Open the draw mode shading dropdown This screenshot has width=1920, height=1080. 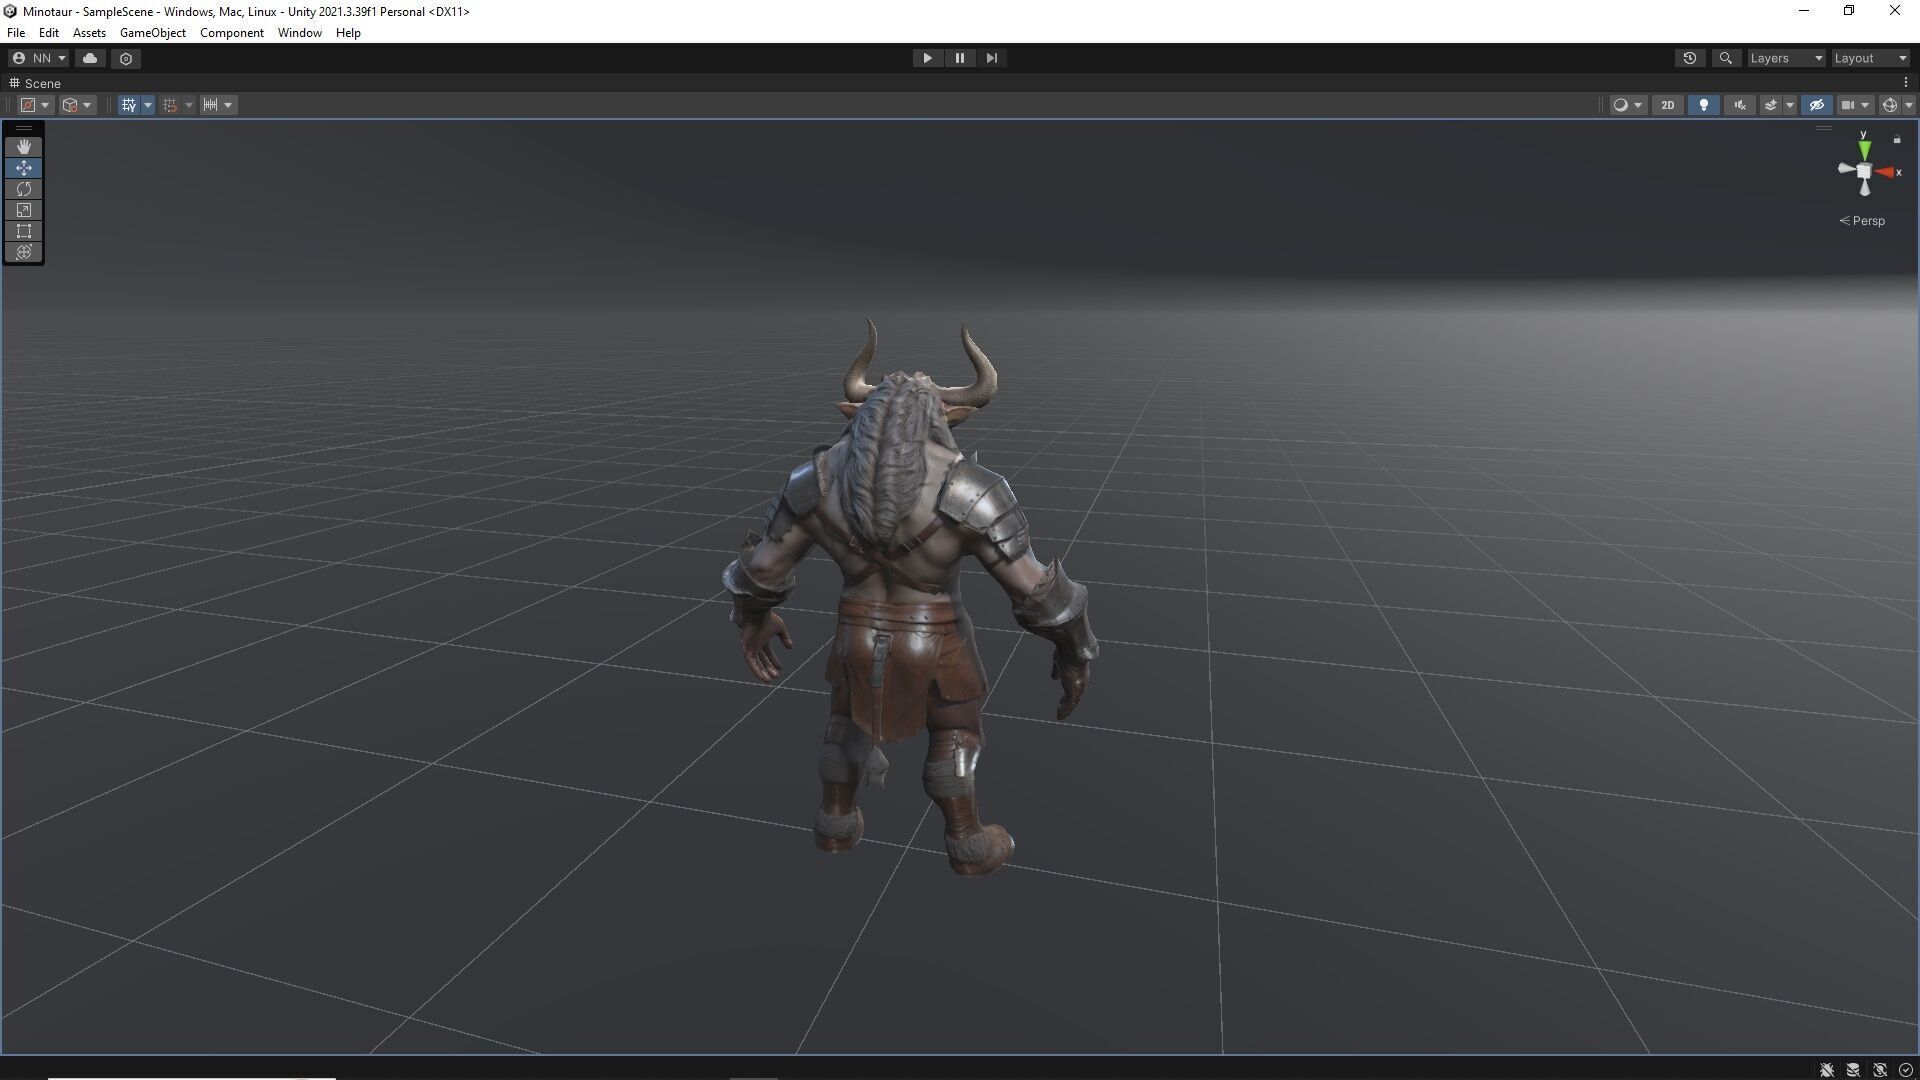coord(1628,105)
